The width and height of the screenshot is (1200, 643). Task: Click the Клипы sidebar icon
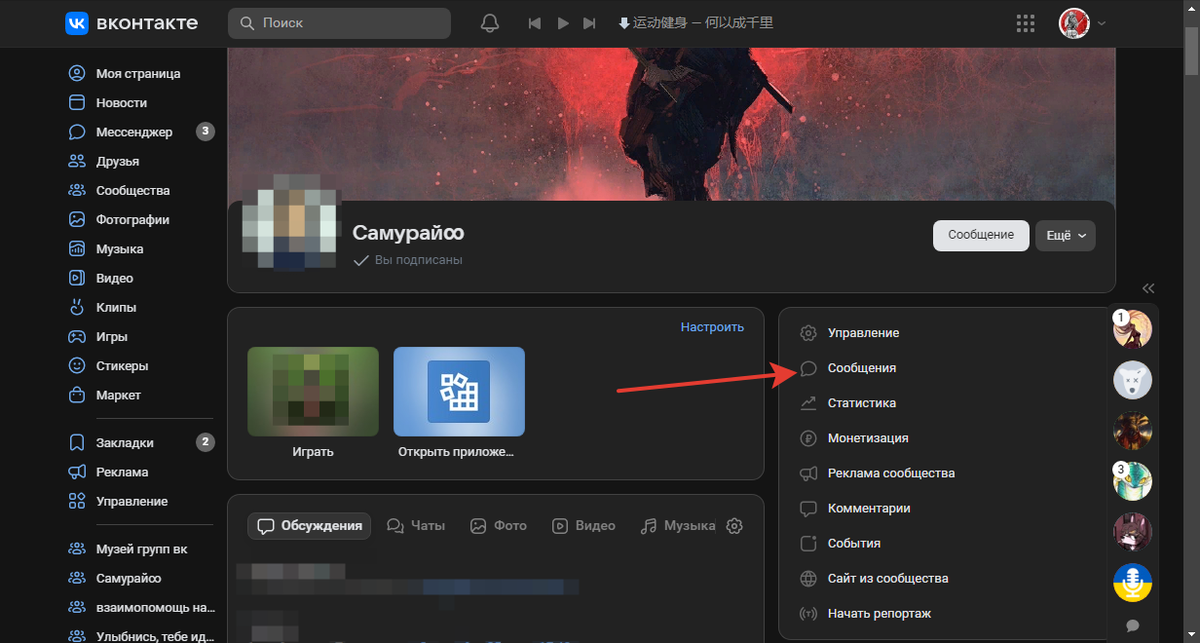77,307
